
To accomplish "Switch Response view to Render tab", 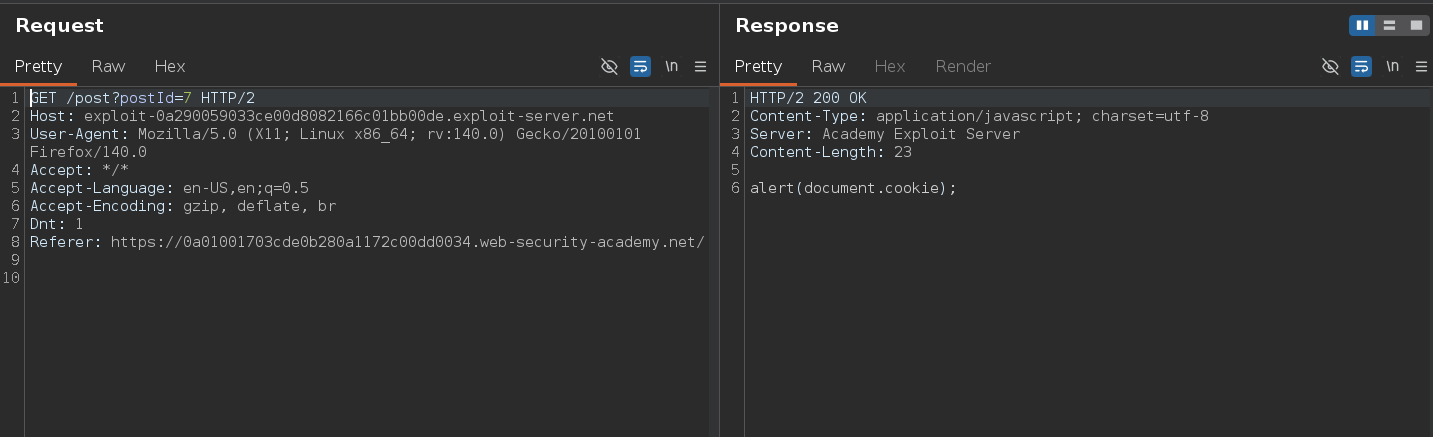I will (x=963, y=66).
